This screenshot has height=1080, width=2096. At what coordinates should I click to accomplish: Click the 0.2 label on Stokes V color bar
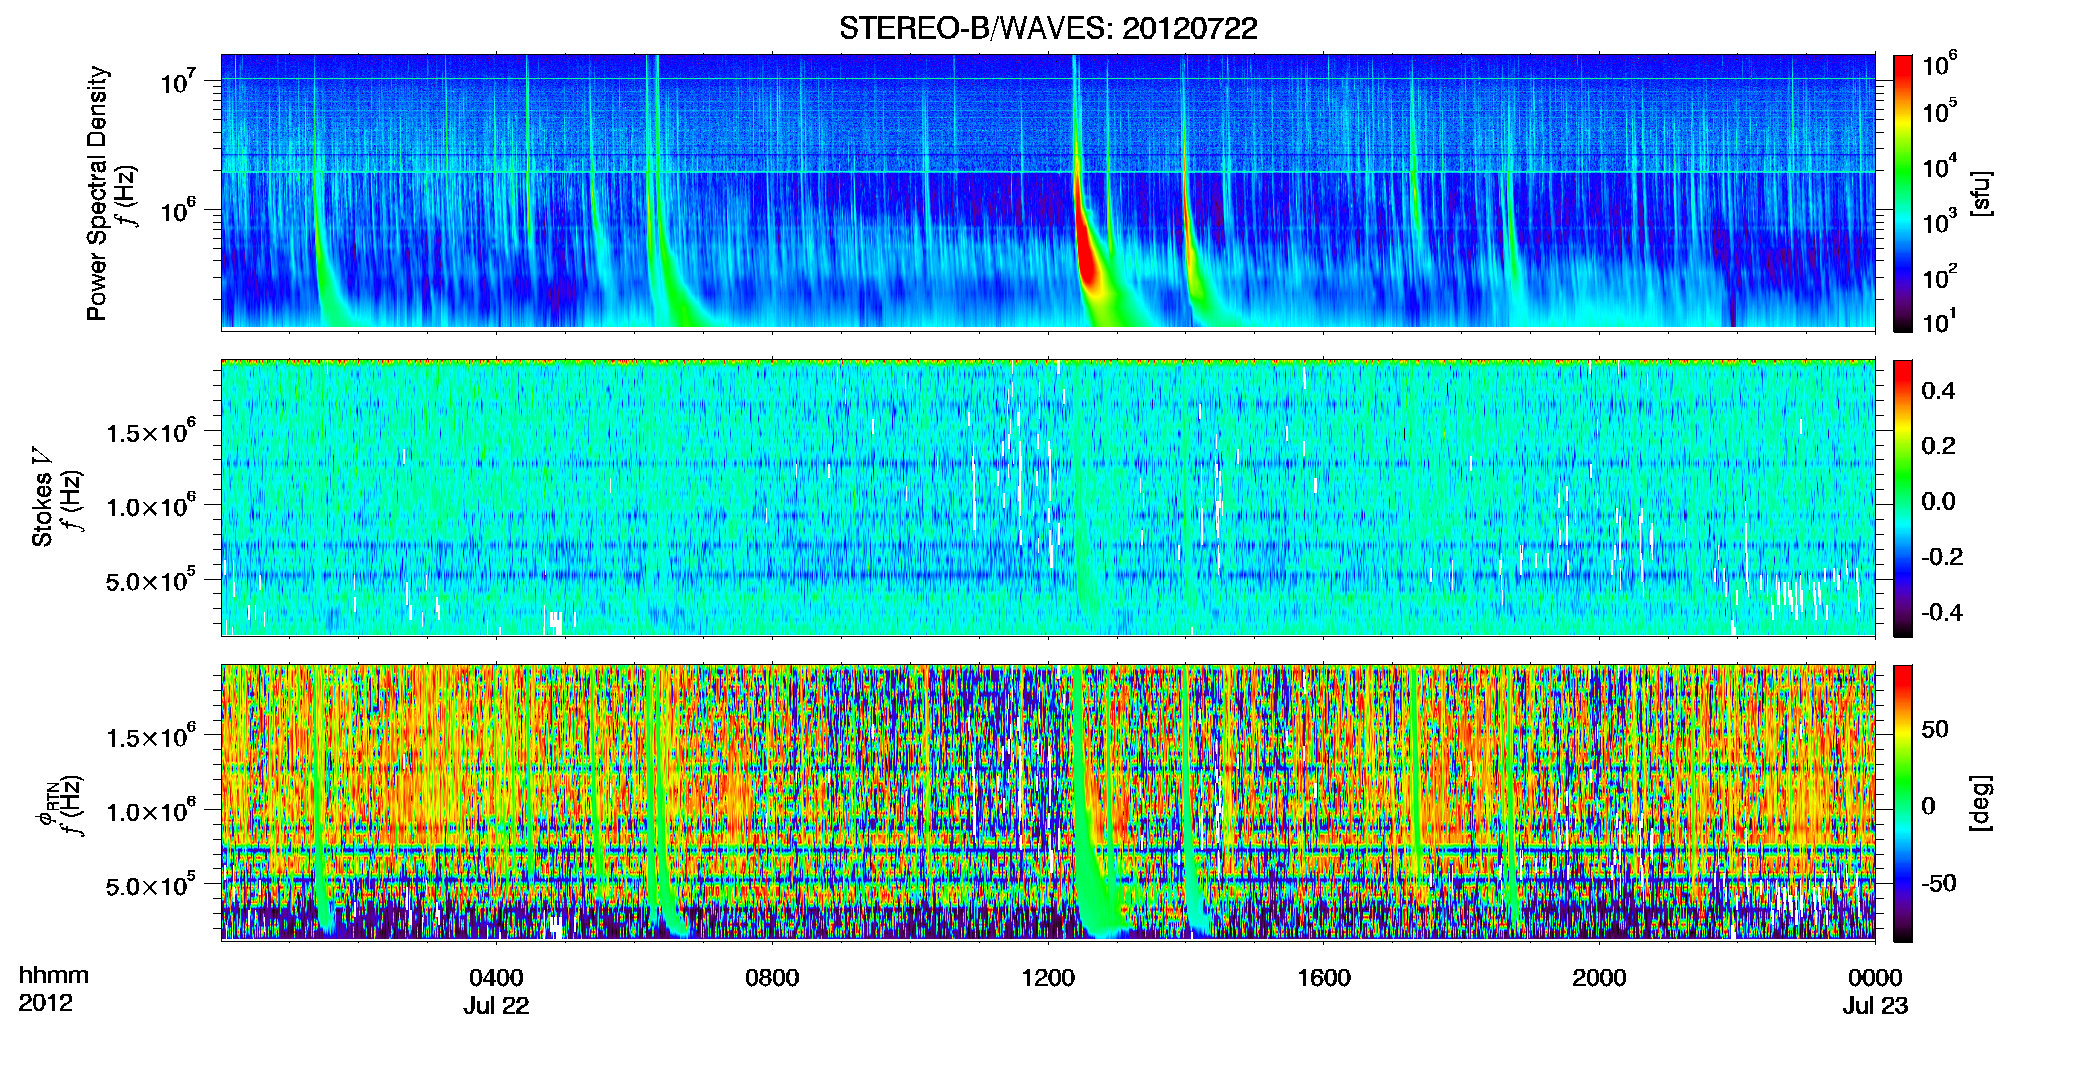pos(1939,446)
